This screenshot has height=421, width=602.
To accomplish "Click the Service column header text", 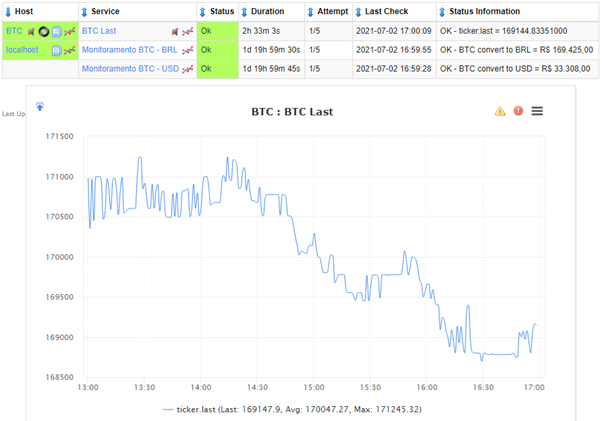I will click(x=105, y=12).
